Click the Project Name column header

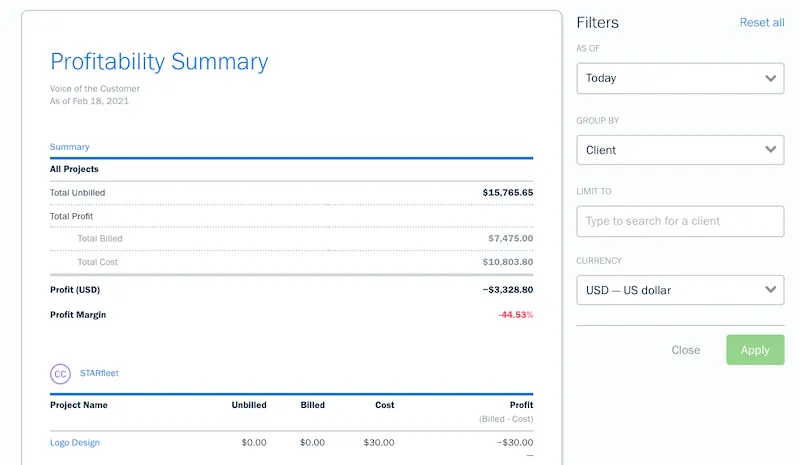tap(79, 405)
